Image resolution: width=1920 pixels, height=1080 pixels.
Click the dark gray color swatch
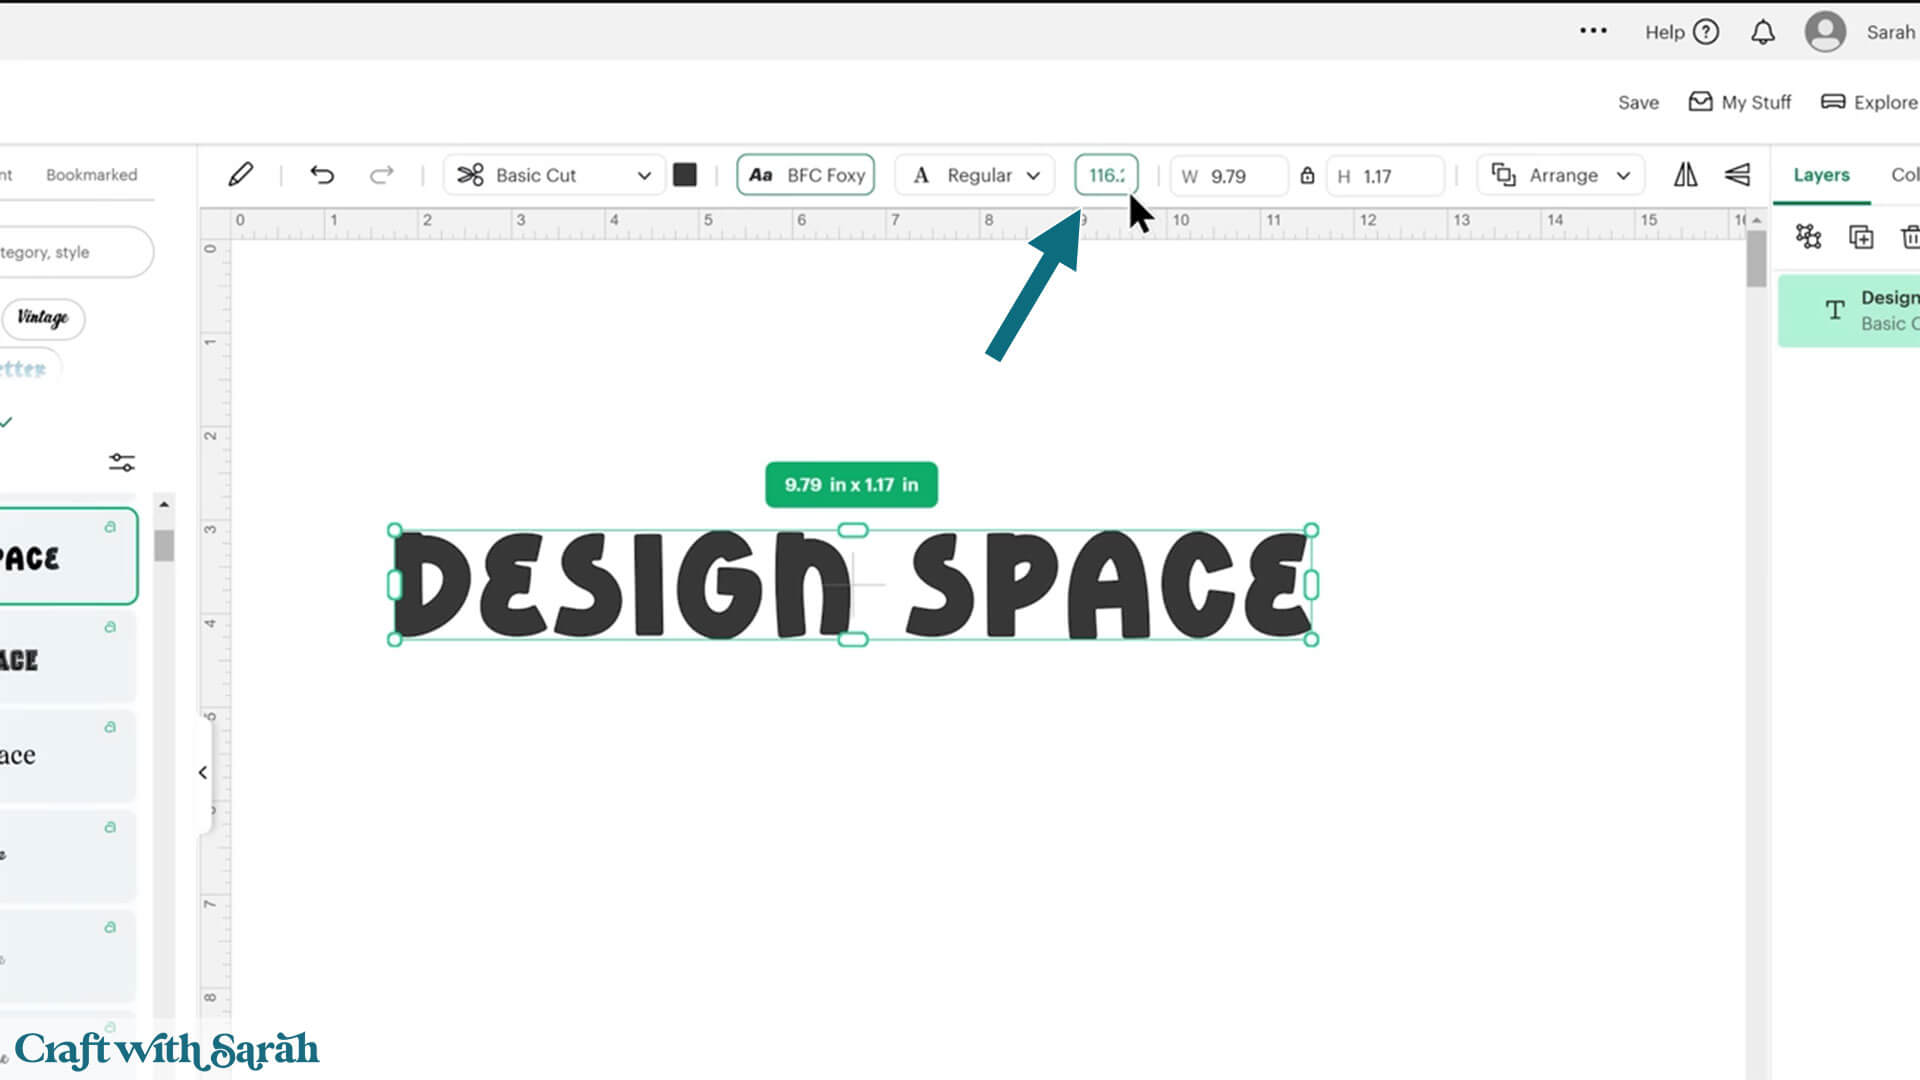685,175
